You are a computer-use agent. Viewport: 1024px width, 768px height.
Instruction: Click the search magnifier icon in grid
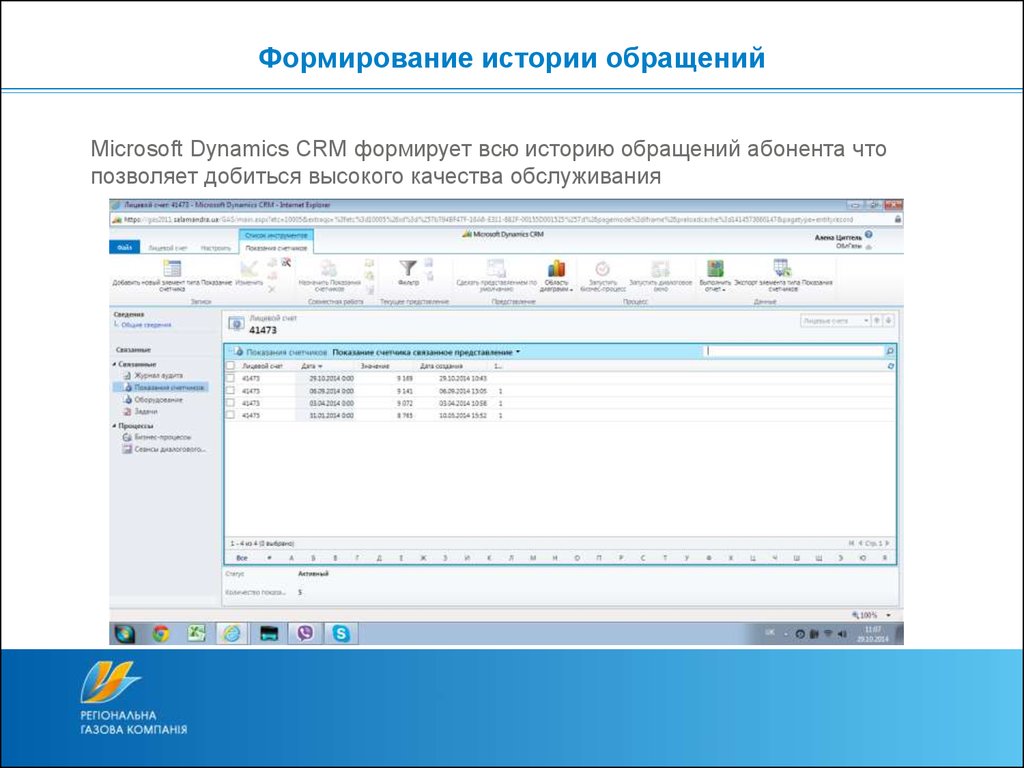coord(889,351)
